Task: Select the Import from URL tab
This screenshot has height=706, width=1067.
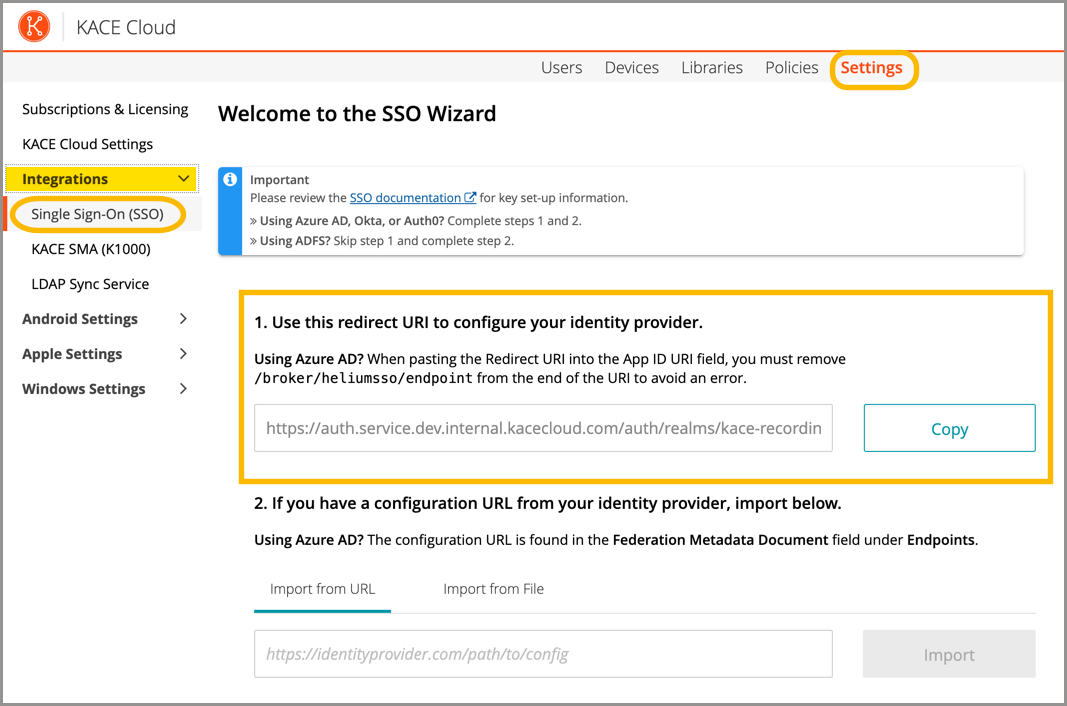Action: [x=322, y=589]
